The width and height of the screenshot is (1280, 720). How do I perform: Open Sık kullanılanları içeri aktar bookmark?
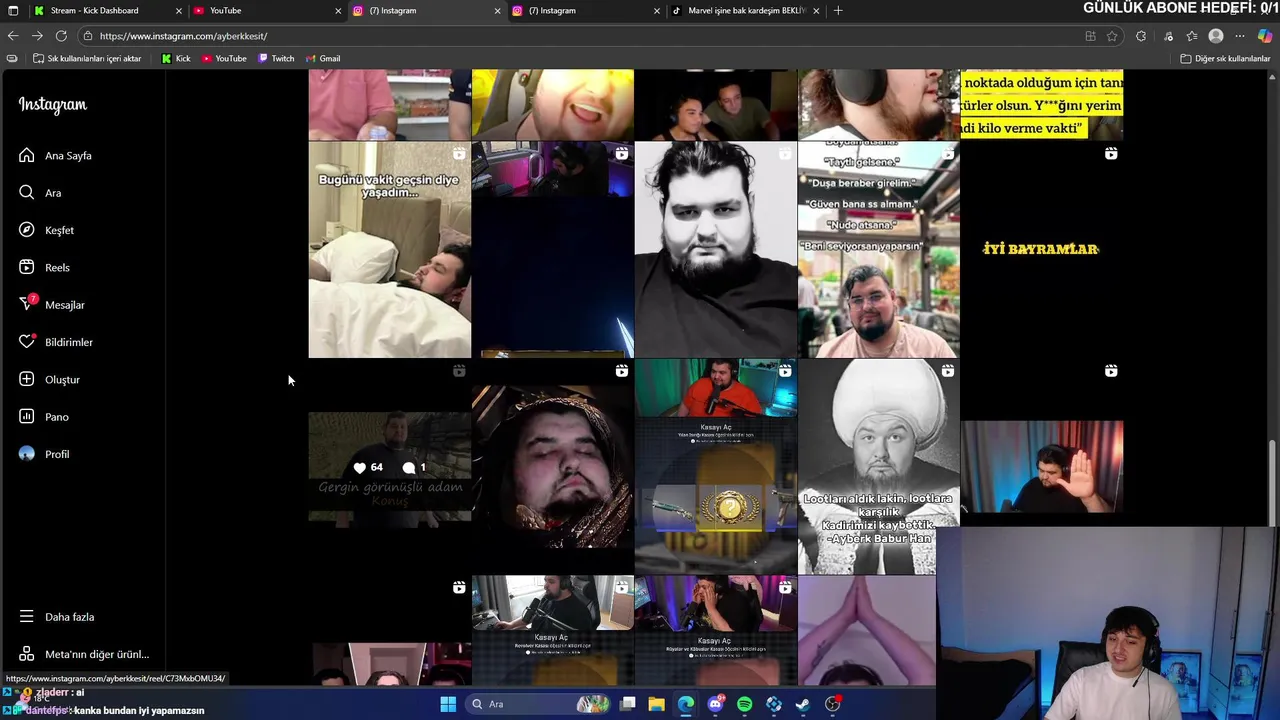point(87,58)
